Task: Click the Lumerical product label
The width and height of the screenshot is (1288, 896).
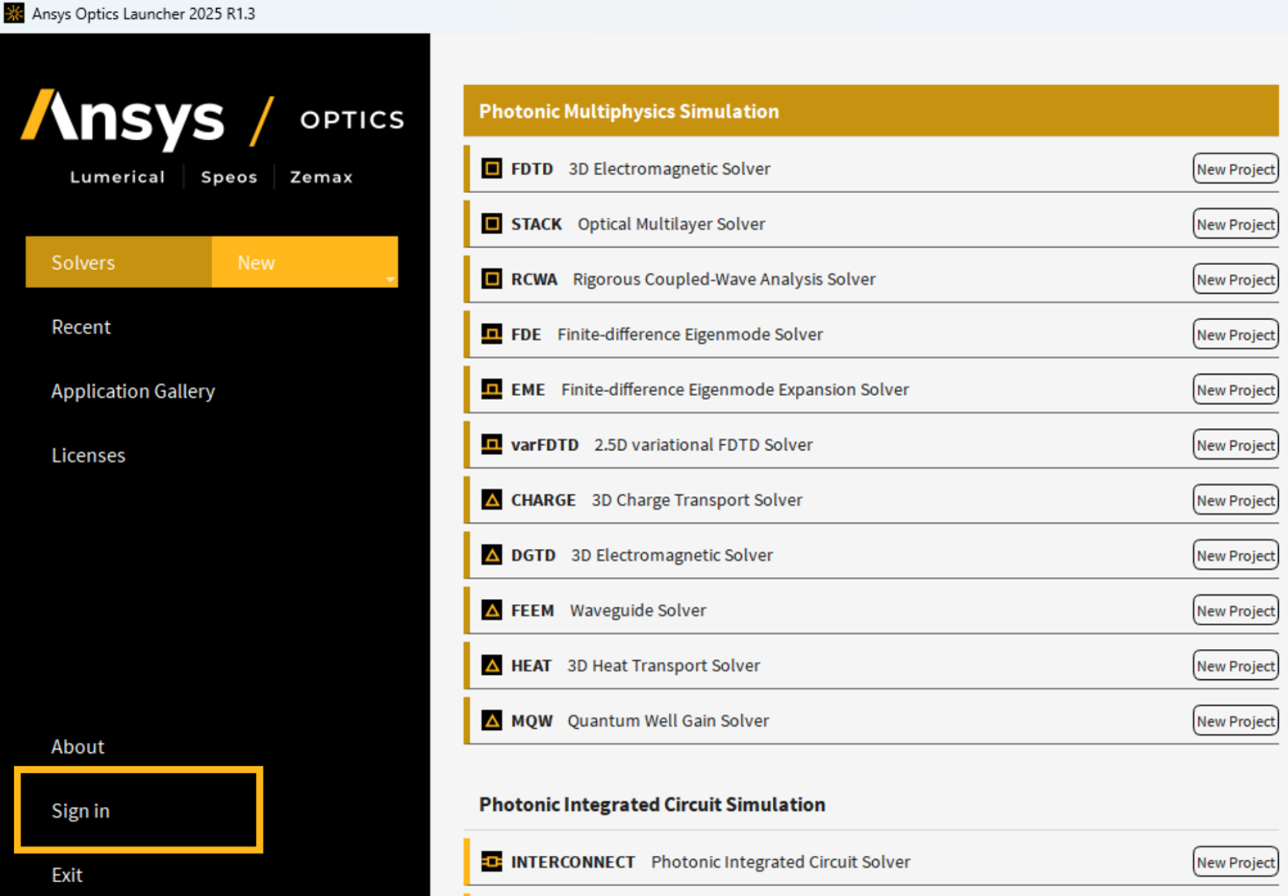Action: (117, 177)
